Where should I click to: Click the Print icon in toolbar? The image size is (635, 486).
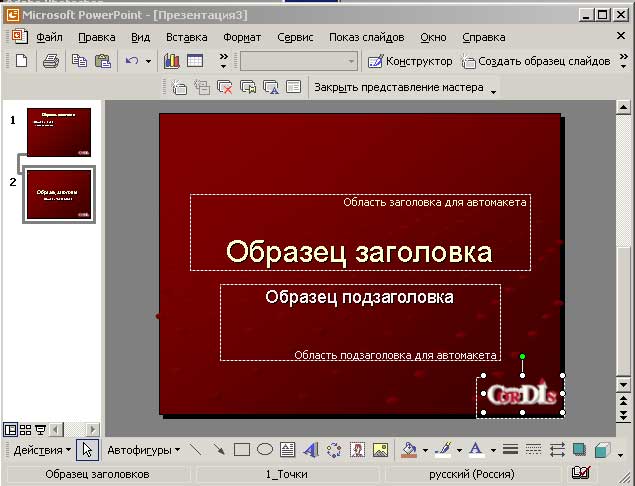52,61
